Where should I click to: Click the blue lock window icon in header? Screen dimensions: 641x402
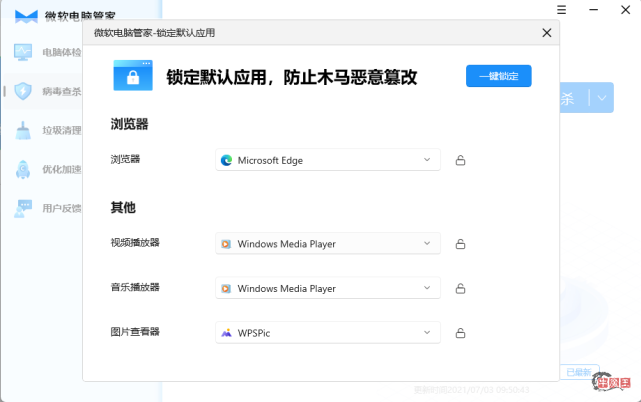click(133, 76)
